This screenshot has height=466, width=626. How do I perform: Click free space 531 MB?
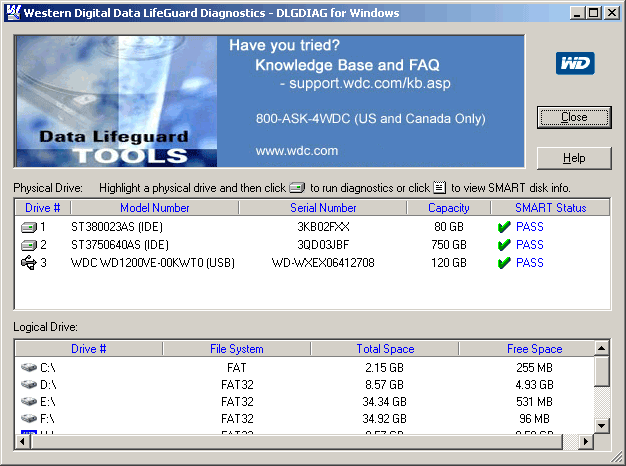pyautogui.click(x=535, y=401)
